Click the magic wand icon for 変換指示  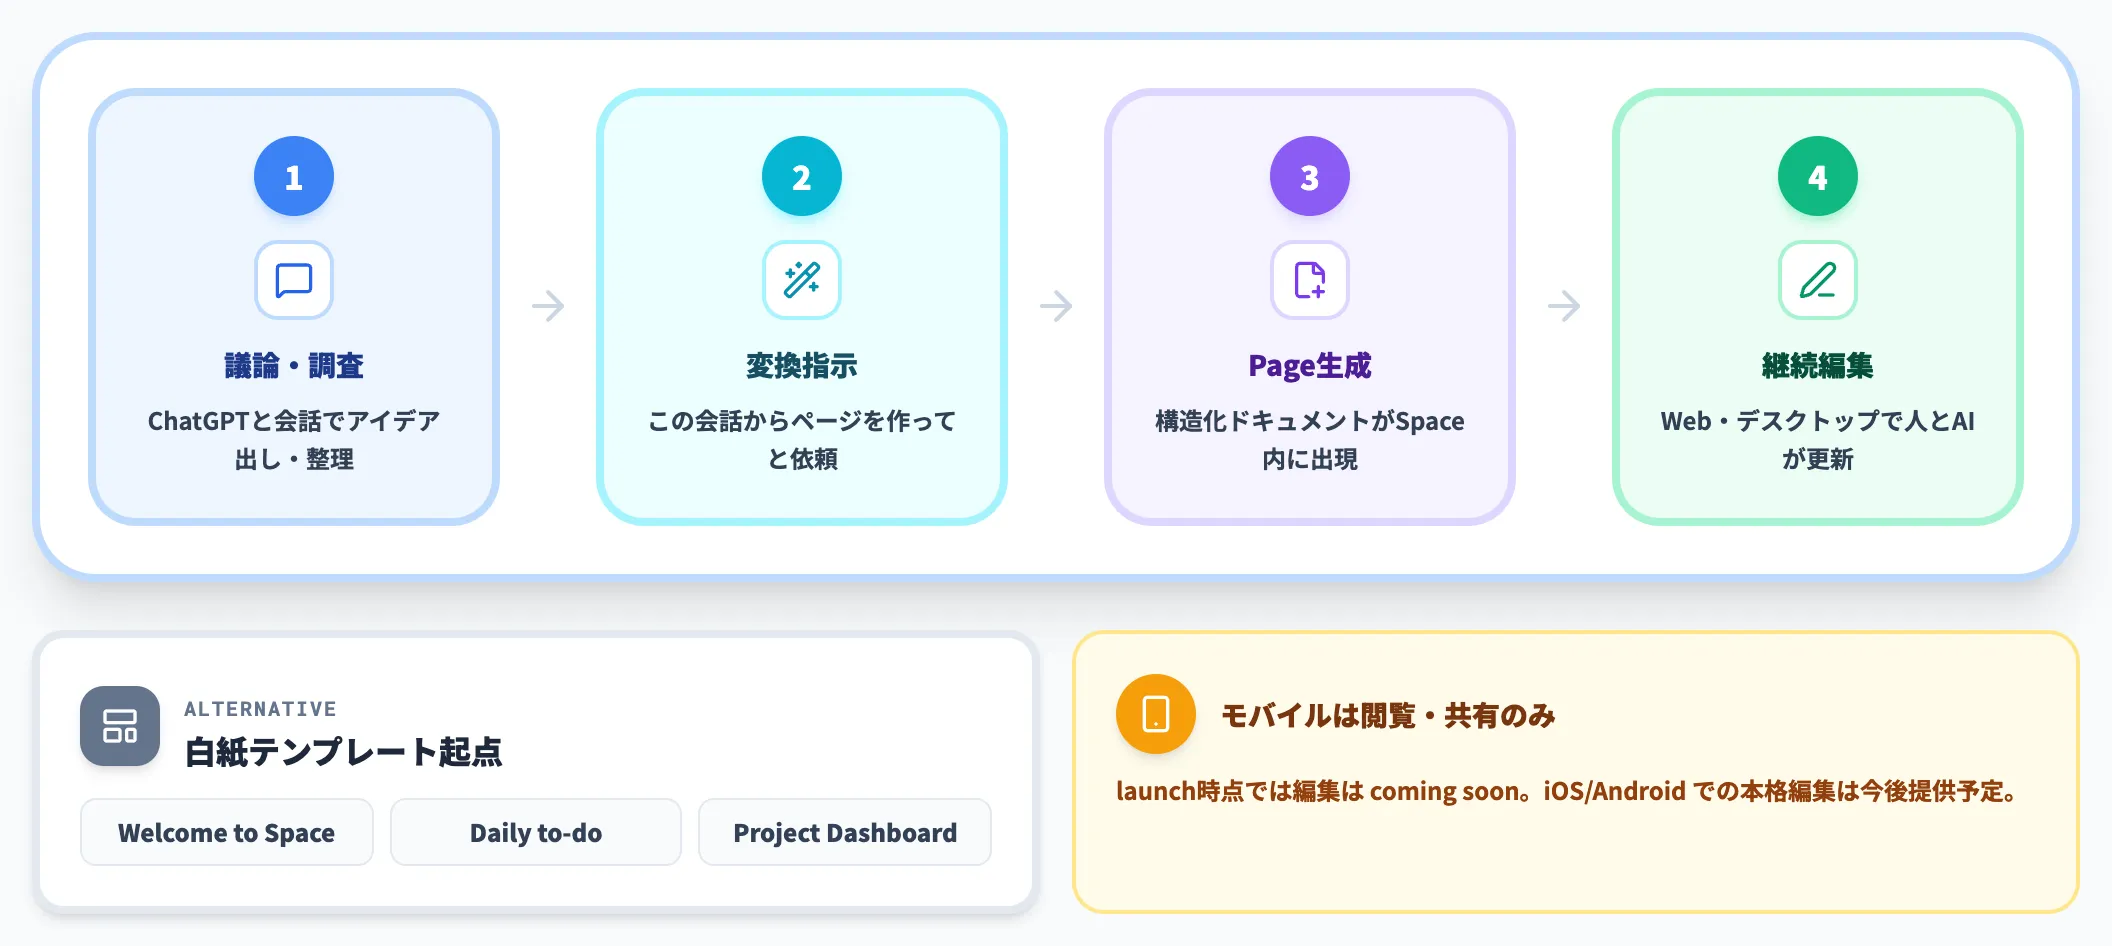click(802, 280)
